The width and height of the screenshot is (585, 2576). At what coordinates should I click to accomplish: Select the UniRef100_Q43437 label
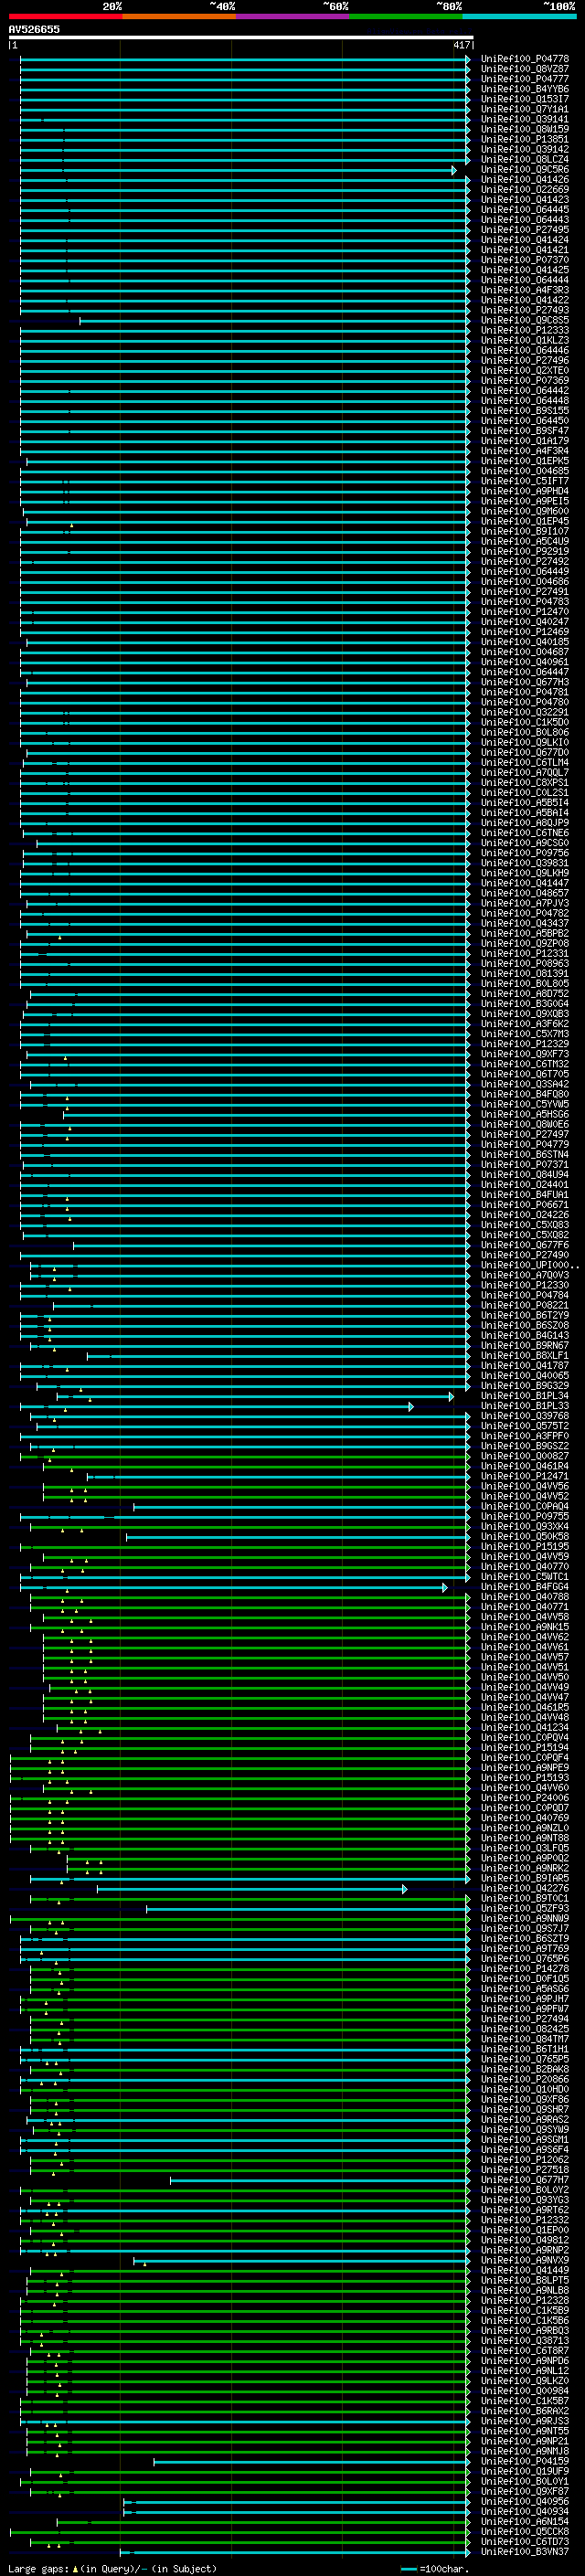pos(525,923)
